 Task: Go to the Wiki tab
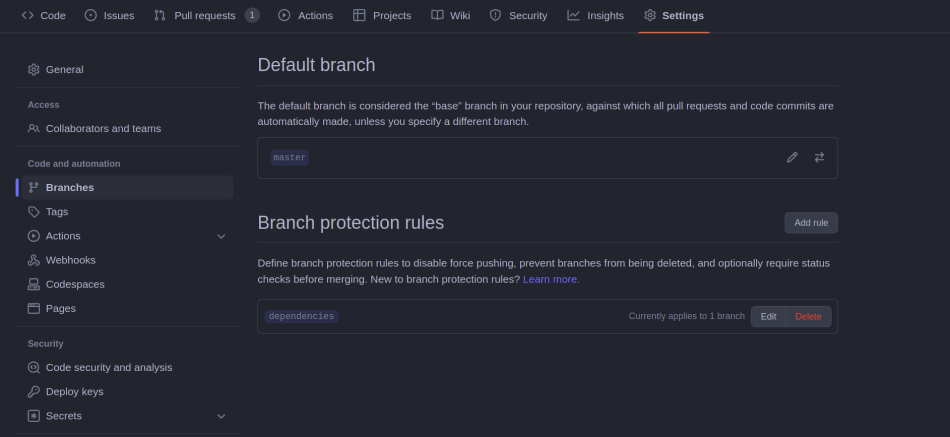(x=450, y=15)
